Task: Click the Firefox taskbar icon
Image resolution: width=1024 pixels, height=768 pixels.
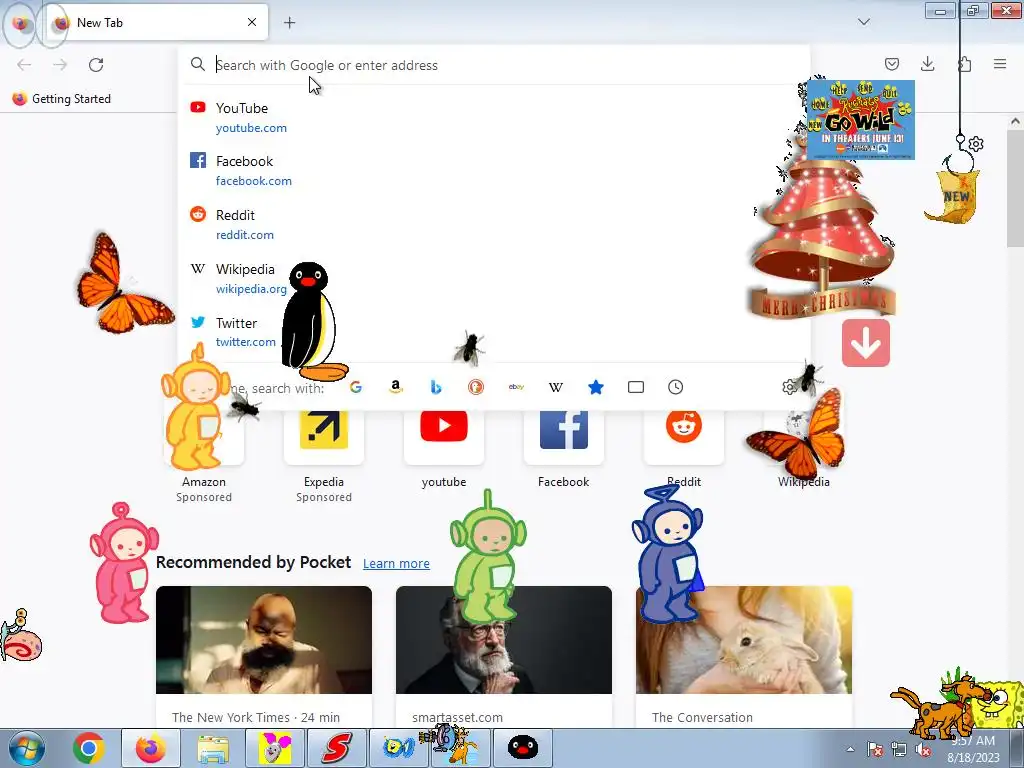Action: tap(151, 748)
